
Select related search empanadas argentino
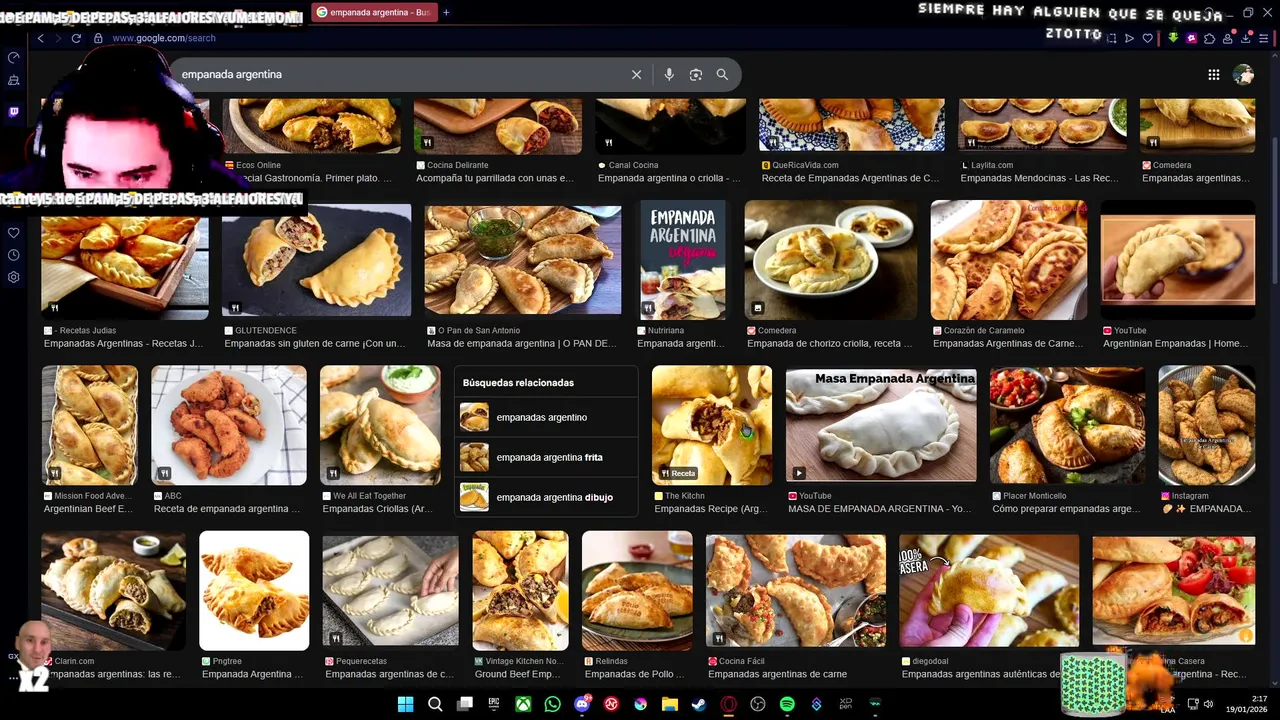tap(546, 417)
